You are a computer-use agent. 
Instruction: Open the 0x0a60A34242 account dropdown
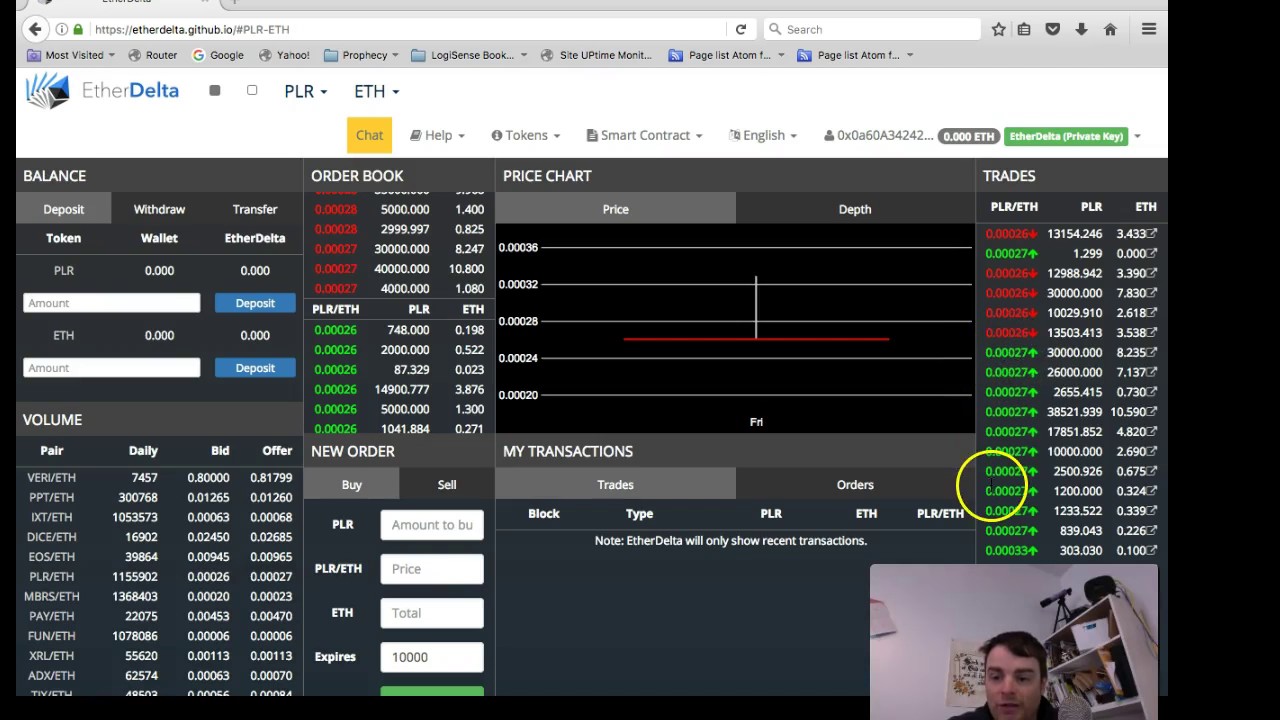(x=878, y=135)
